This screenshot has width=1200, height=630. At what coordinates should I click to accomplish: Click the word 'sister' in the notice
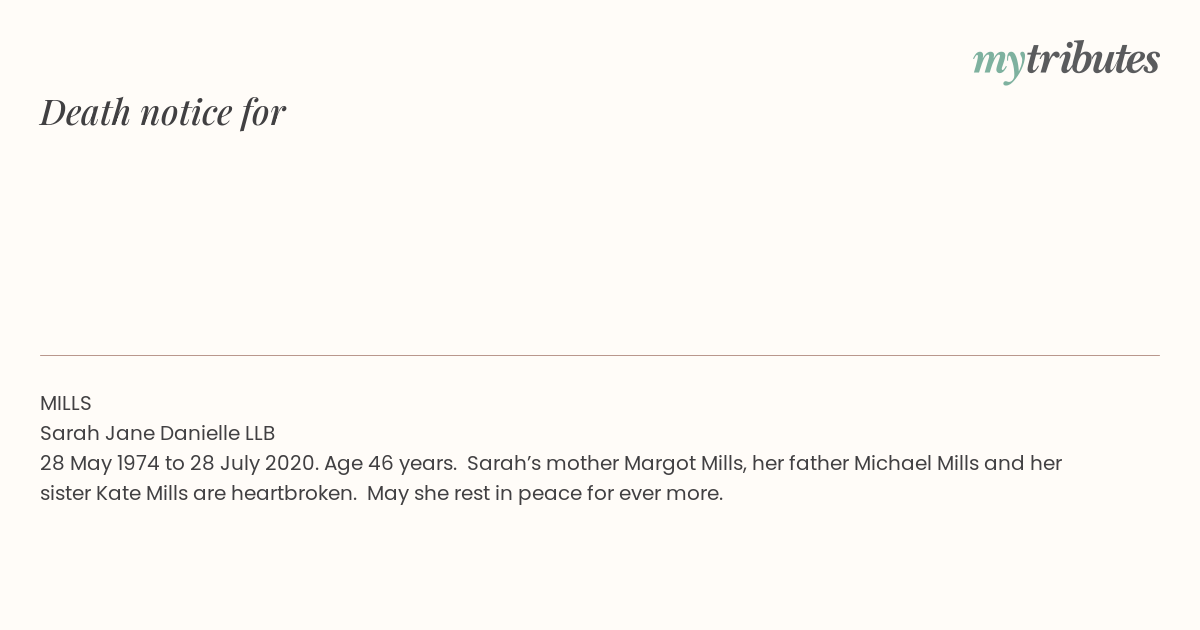65,493
